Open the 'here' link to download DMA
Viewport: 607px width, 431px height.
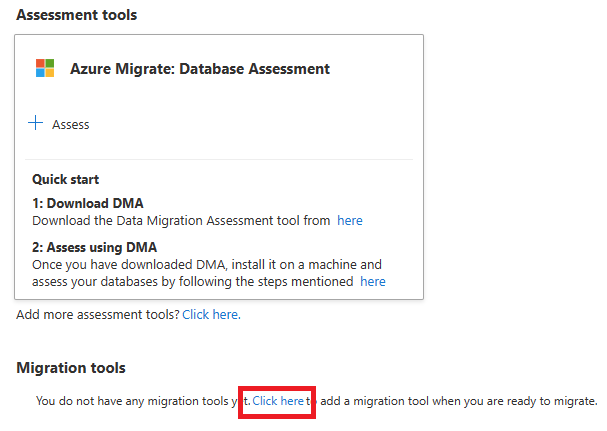[350, 220]
